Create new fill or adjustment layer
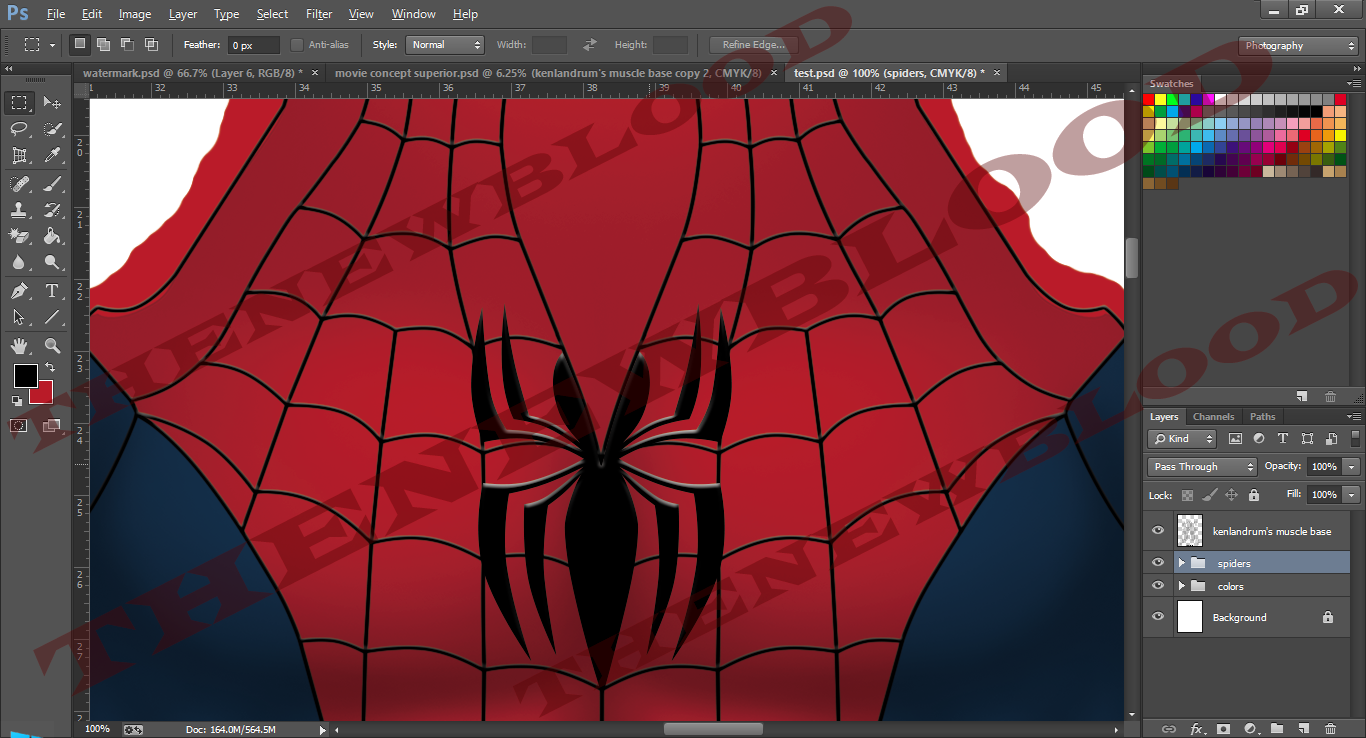This screenshot has width=1366, height=738. (1250, 729)
